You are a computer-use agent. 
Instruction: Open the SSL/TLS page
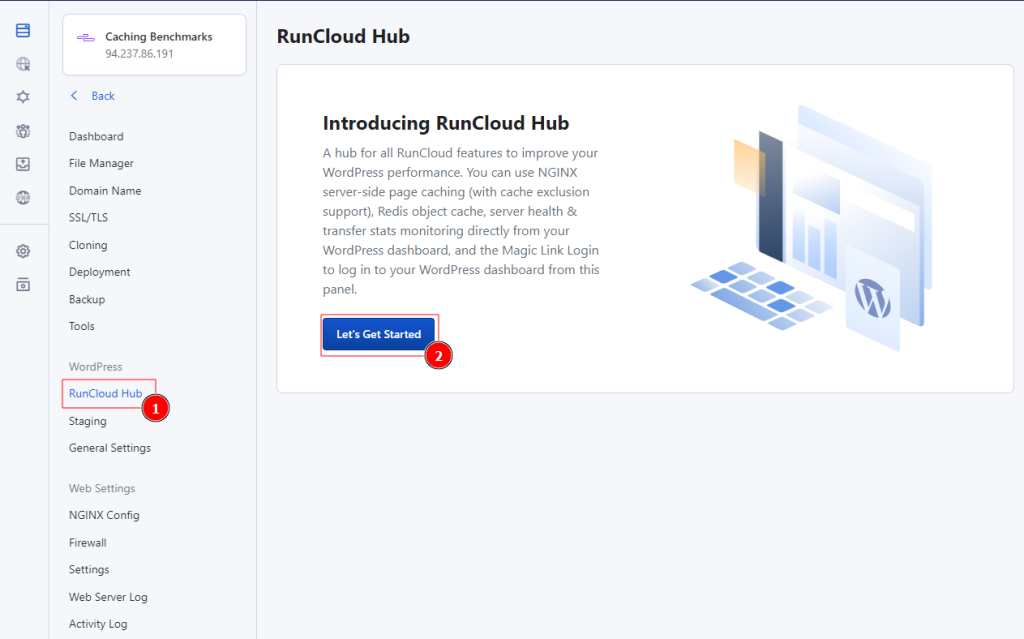pos(88,218)
